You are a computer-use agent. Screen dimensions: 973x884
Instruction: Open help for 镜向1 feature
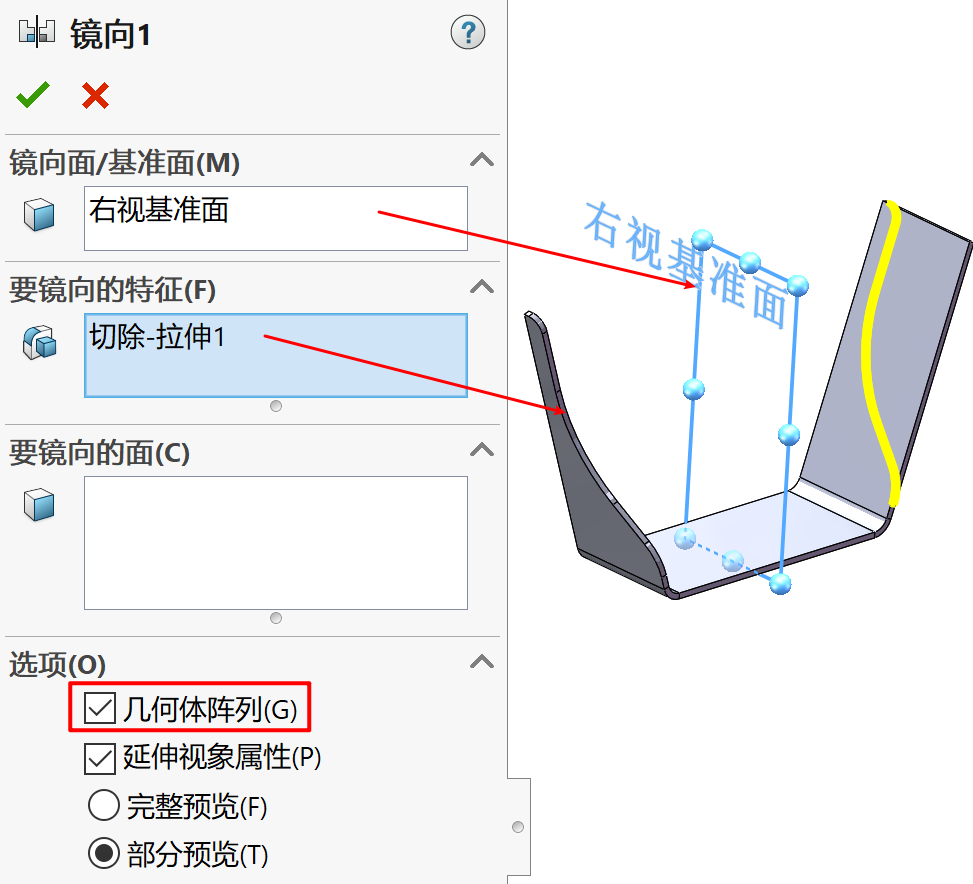coord(467,32)
